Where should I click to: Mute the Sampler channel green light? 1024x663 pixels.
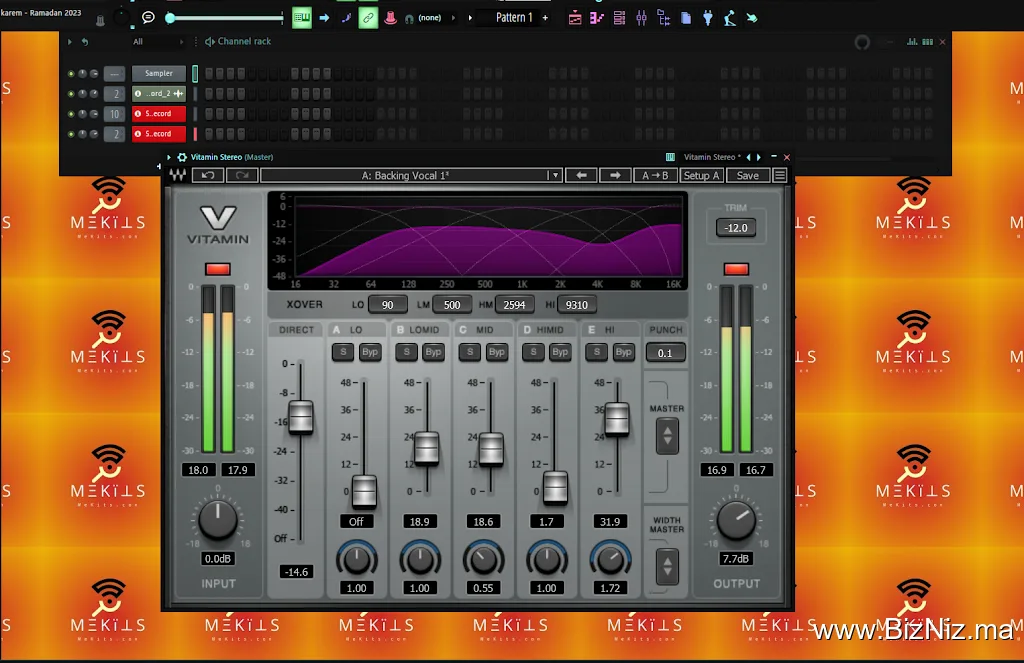click(x=71, y=74)
